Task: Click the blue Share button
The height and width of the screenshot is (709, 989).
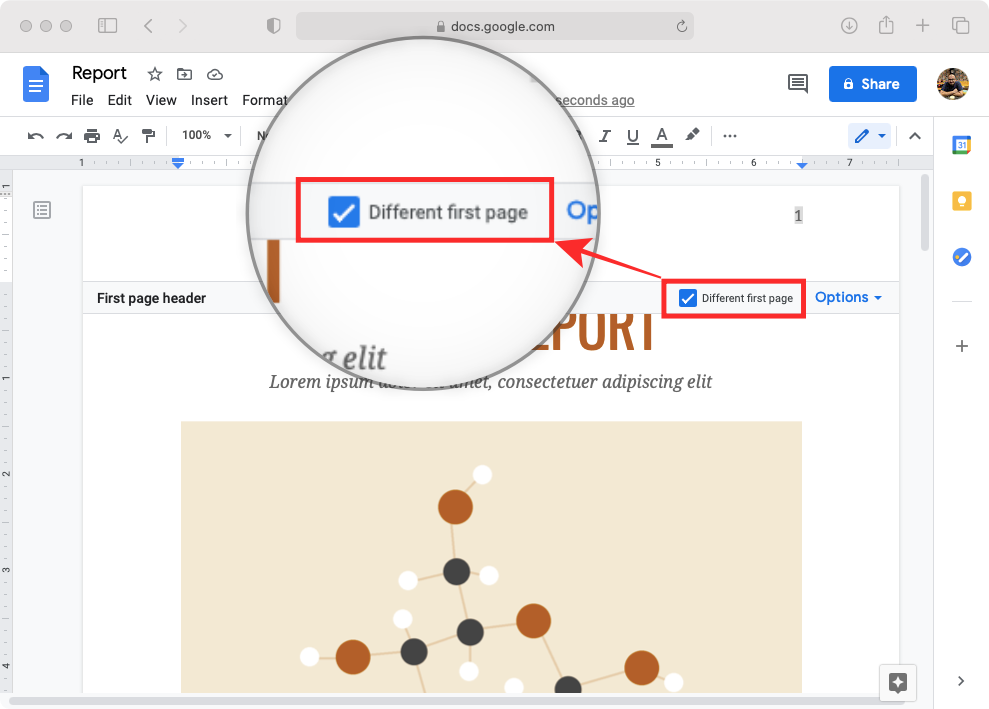Action: point(871,84)
